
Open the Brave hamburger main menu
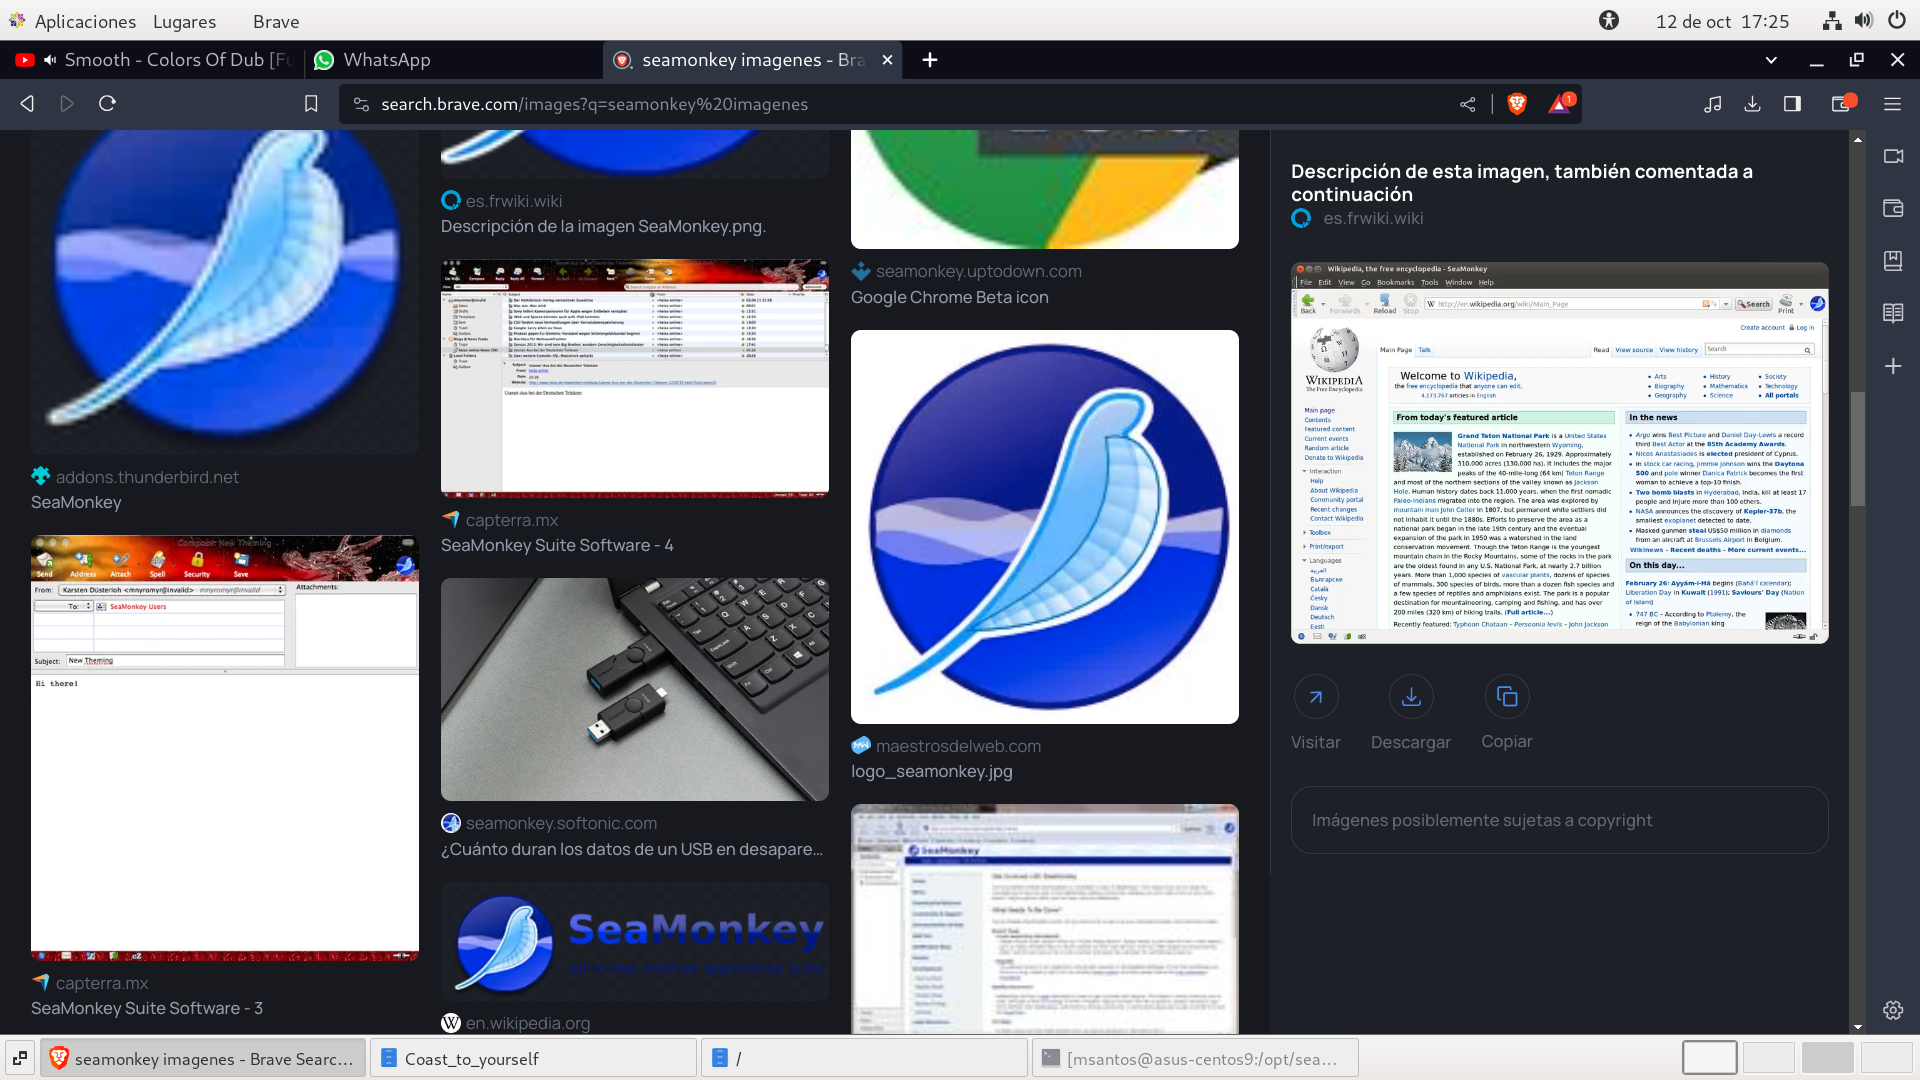click(1892, 104)
